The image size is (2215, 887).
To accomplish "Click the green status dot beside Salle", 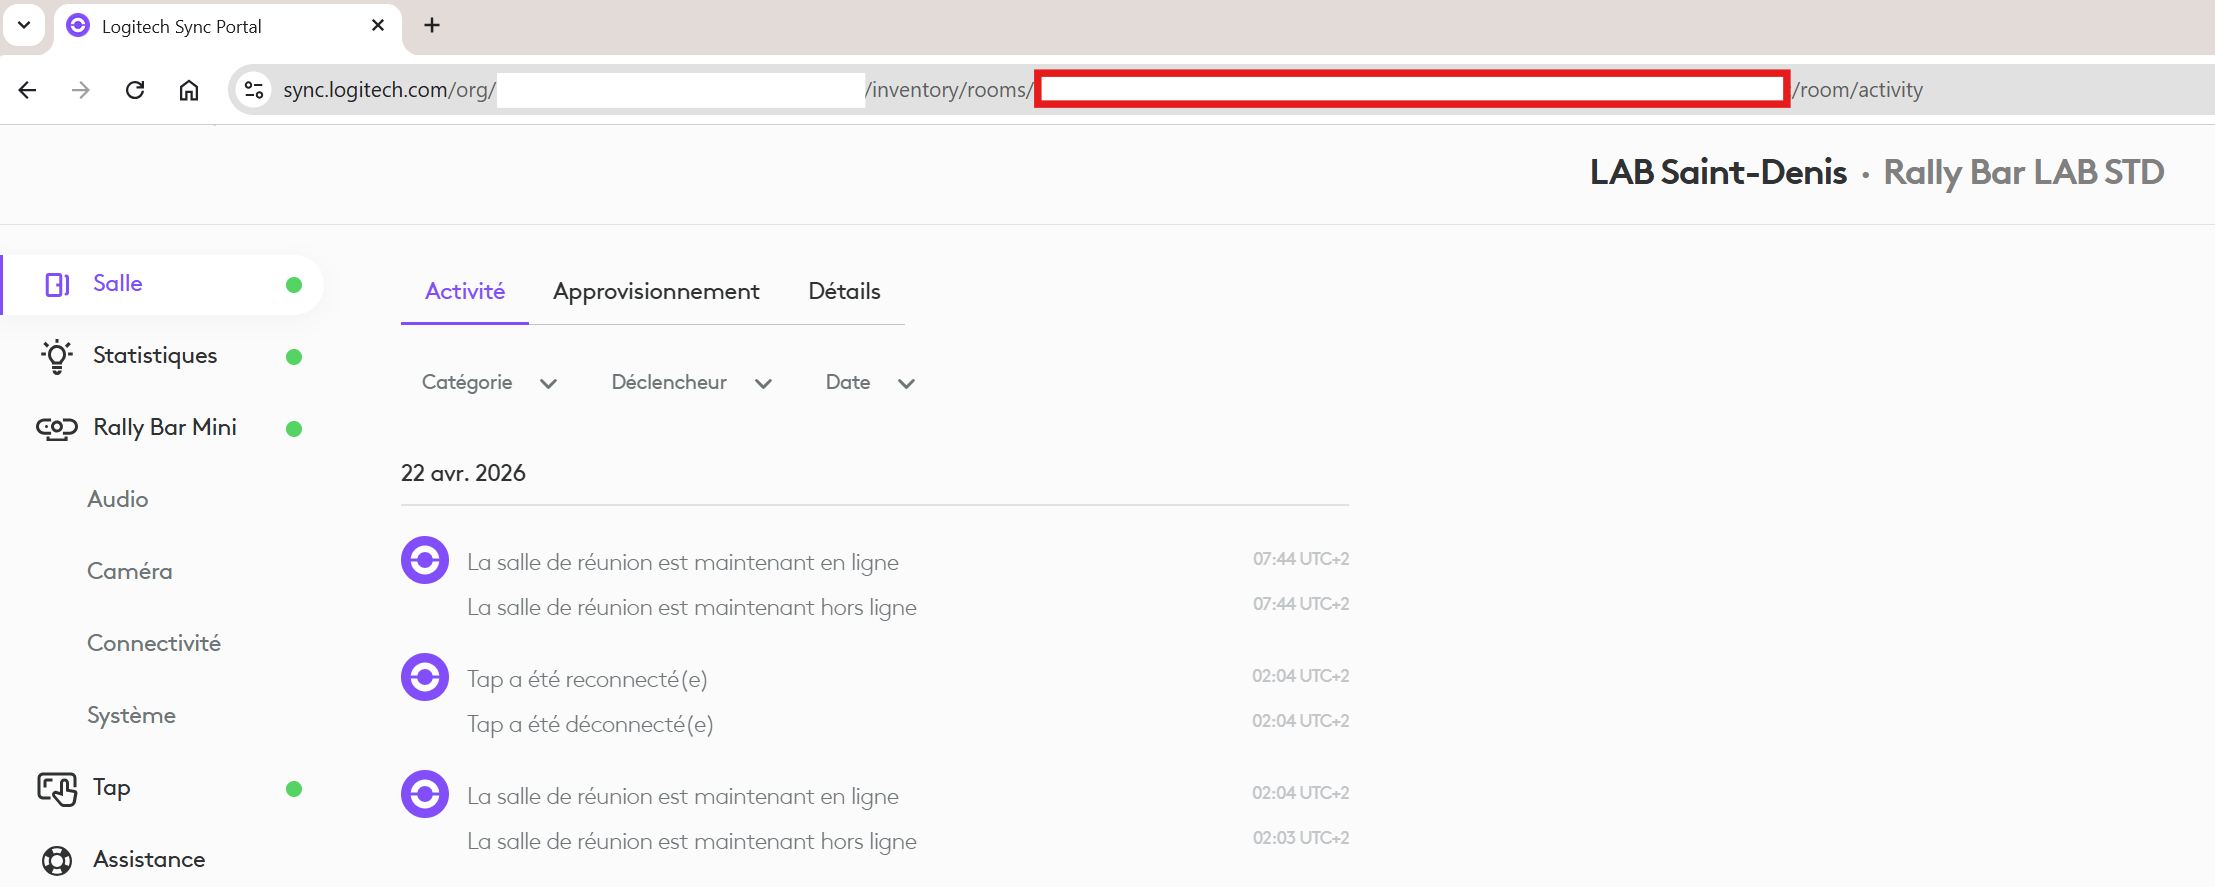I will click(x=294, y=285).
